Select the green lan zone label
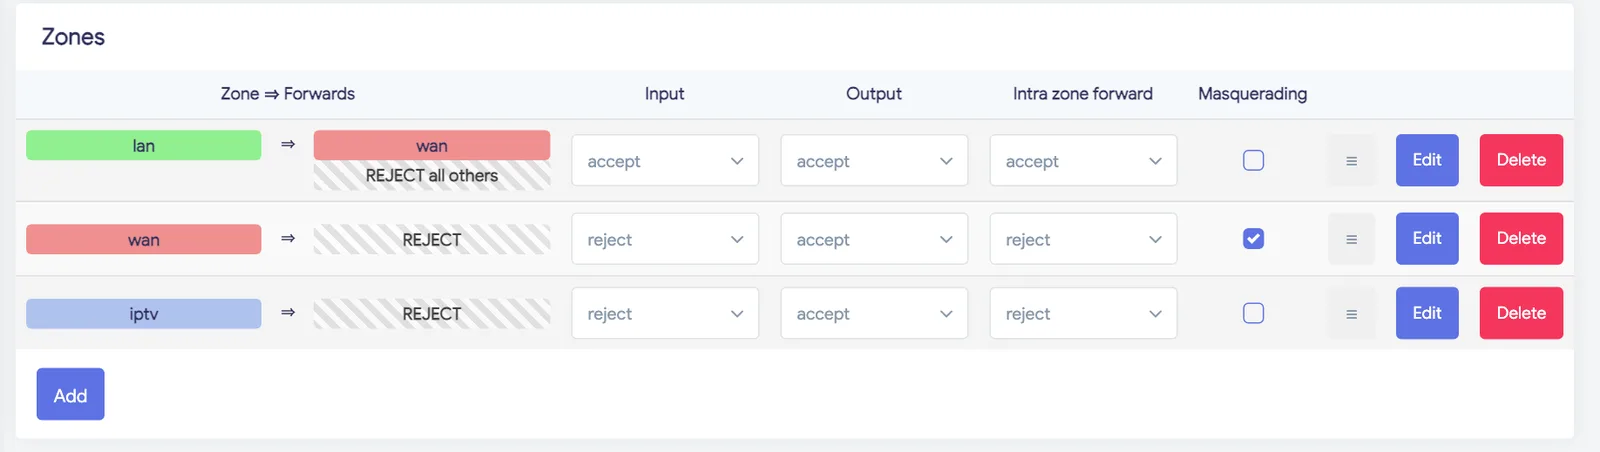 pyautogui.click(x=144, y=145)
